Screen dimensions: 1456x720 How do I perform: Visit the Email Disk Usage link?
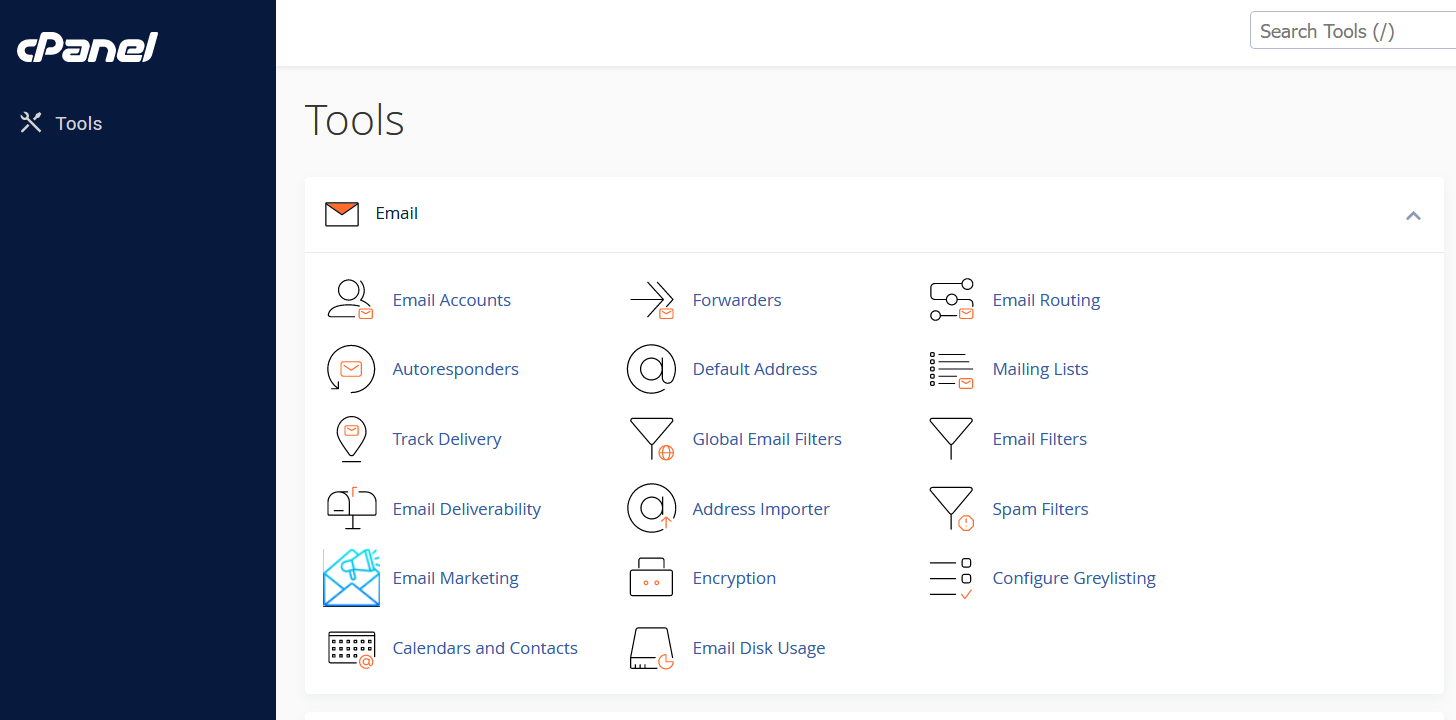tap(759, 648)
